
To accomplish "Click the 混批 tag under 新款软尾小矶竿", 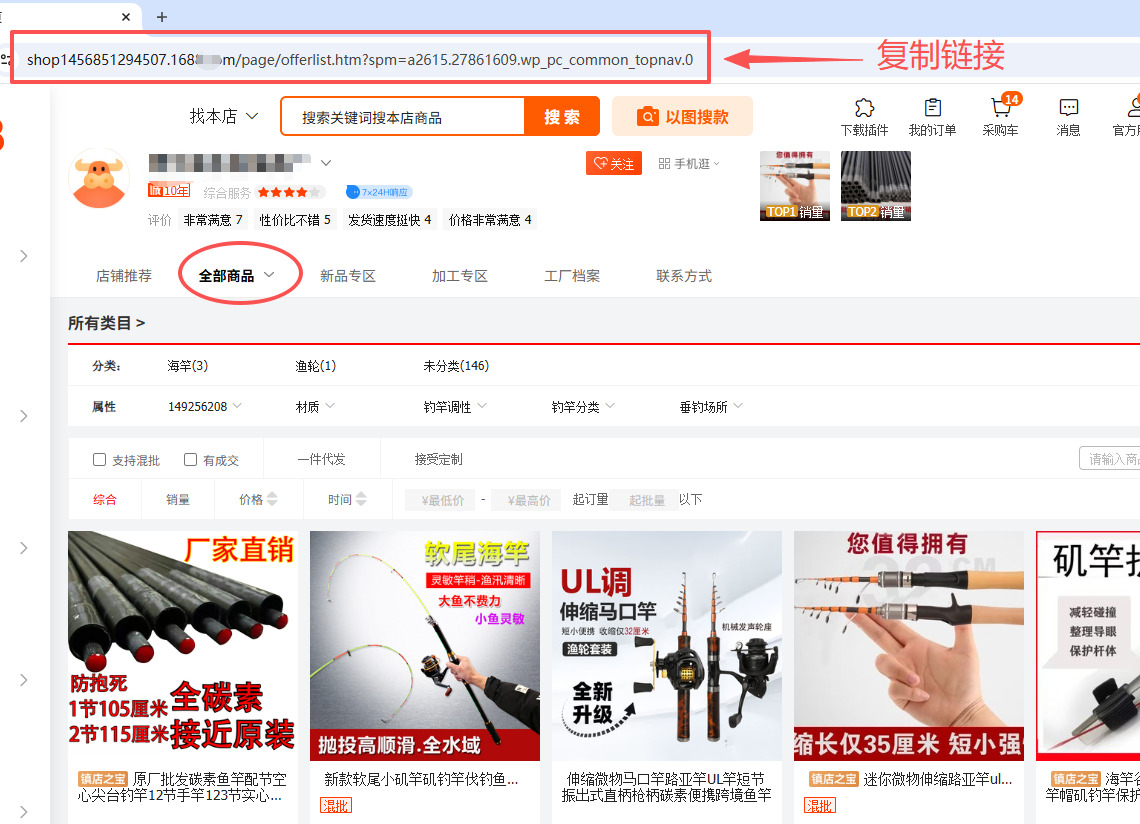I will [x=335, y=805].
